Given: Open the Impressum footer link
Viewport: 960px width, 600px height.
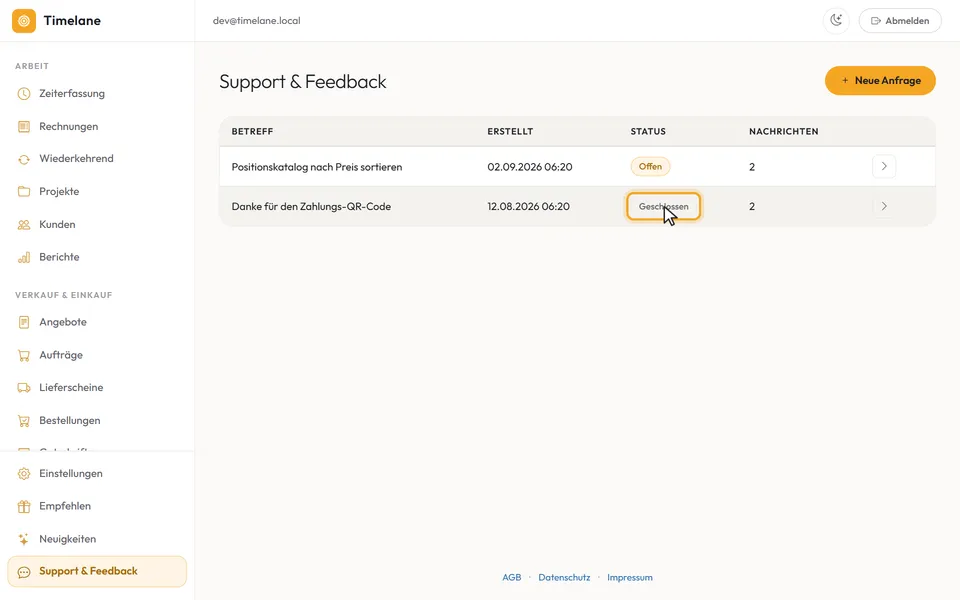Looking at the screenshot, I should (x=630, y=577).
